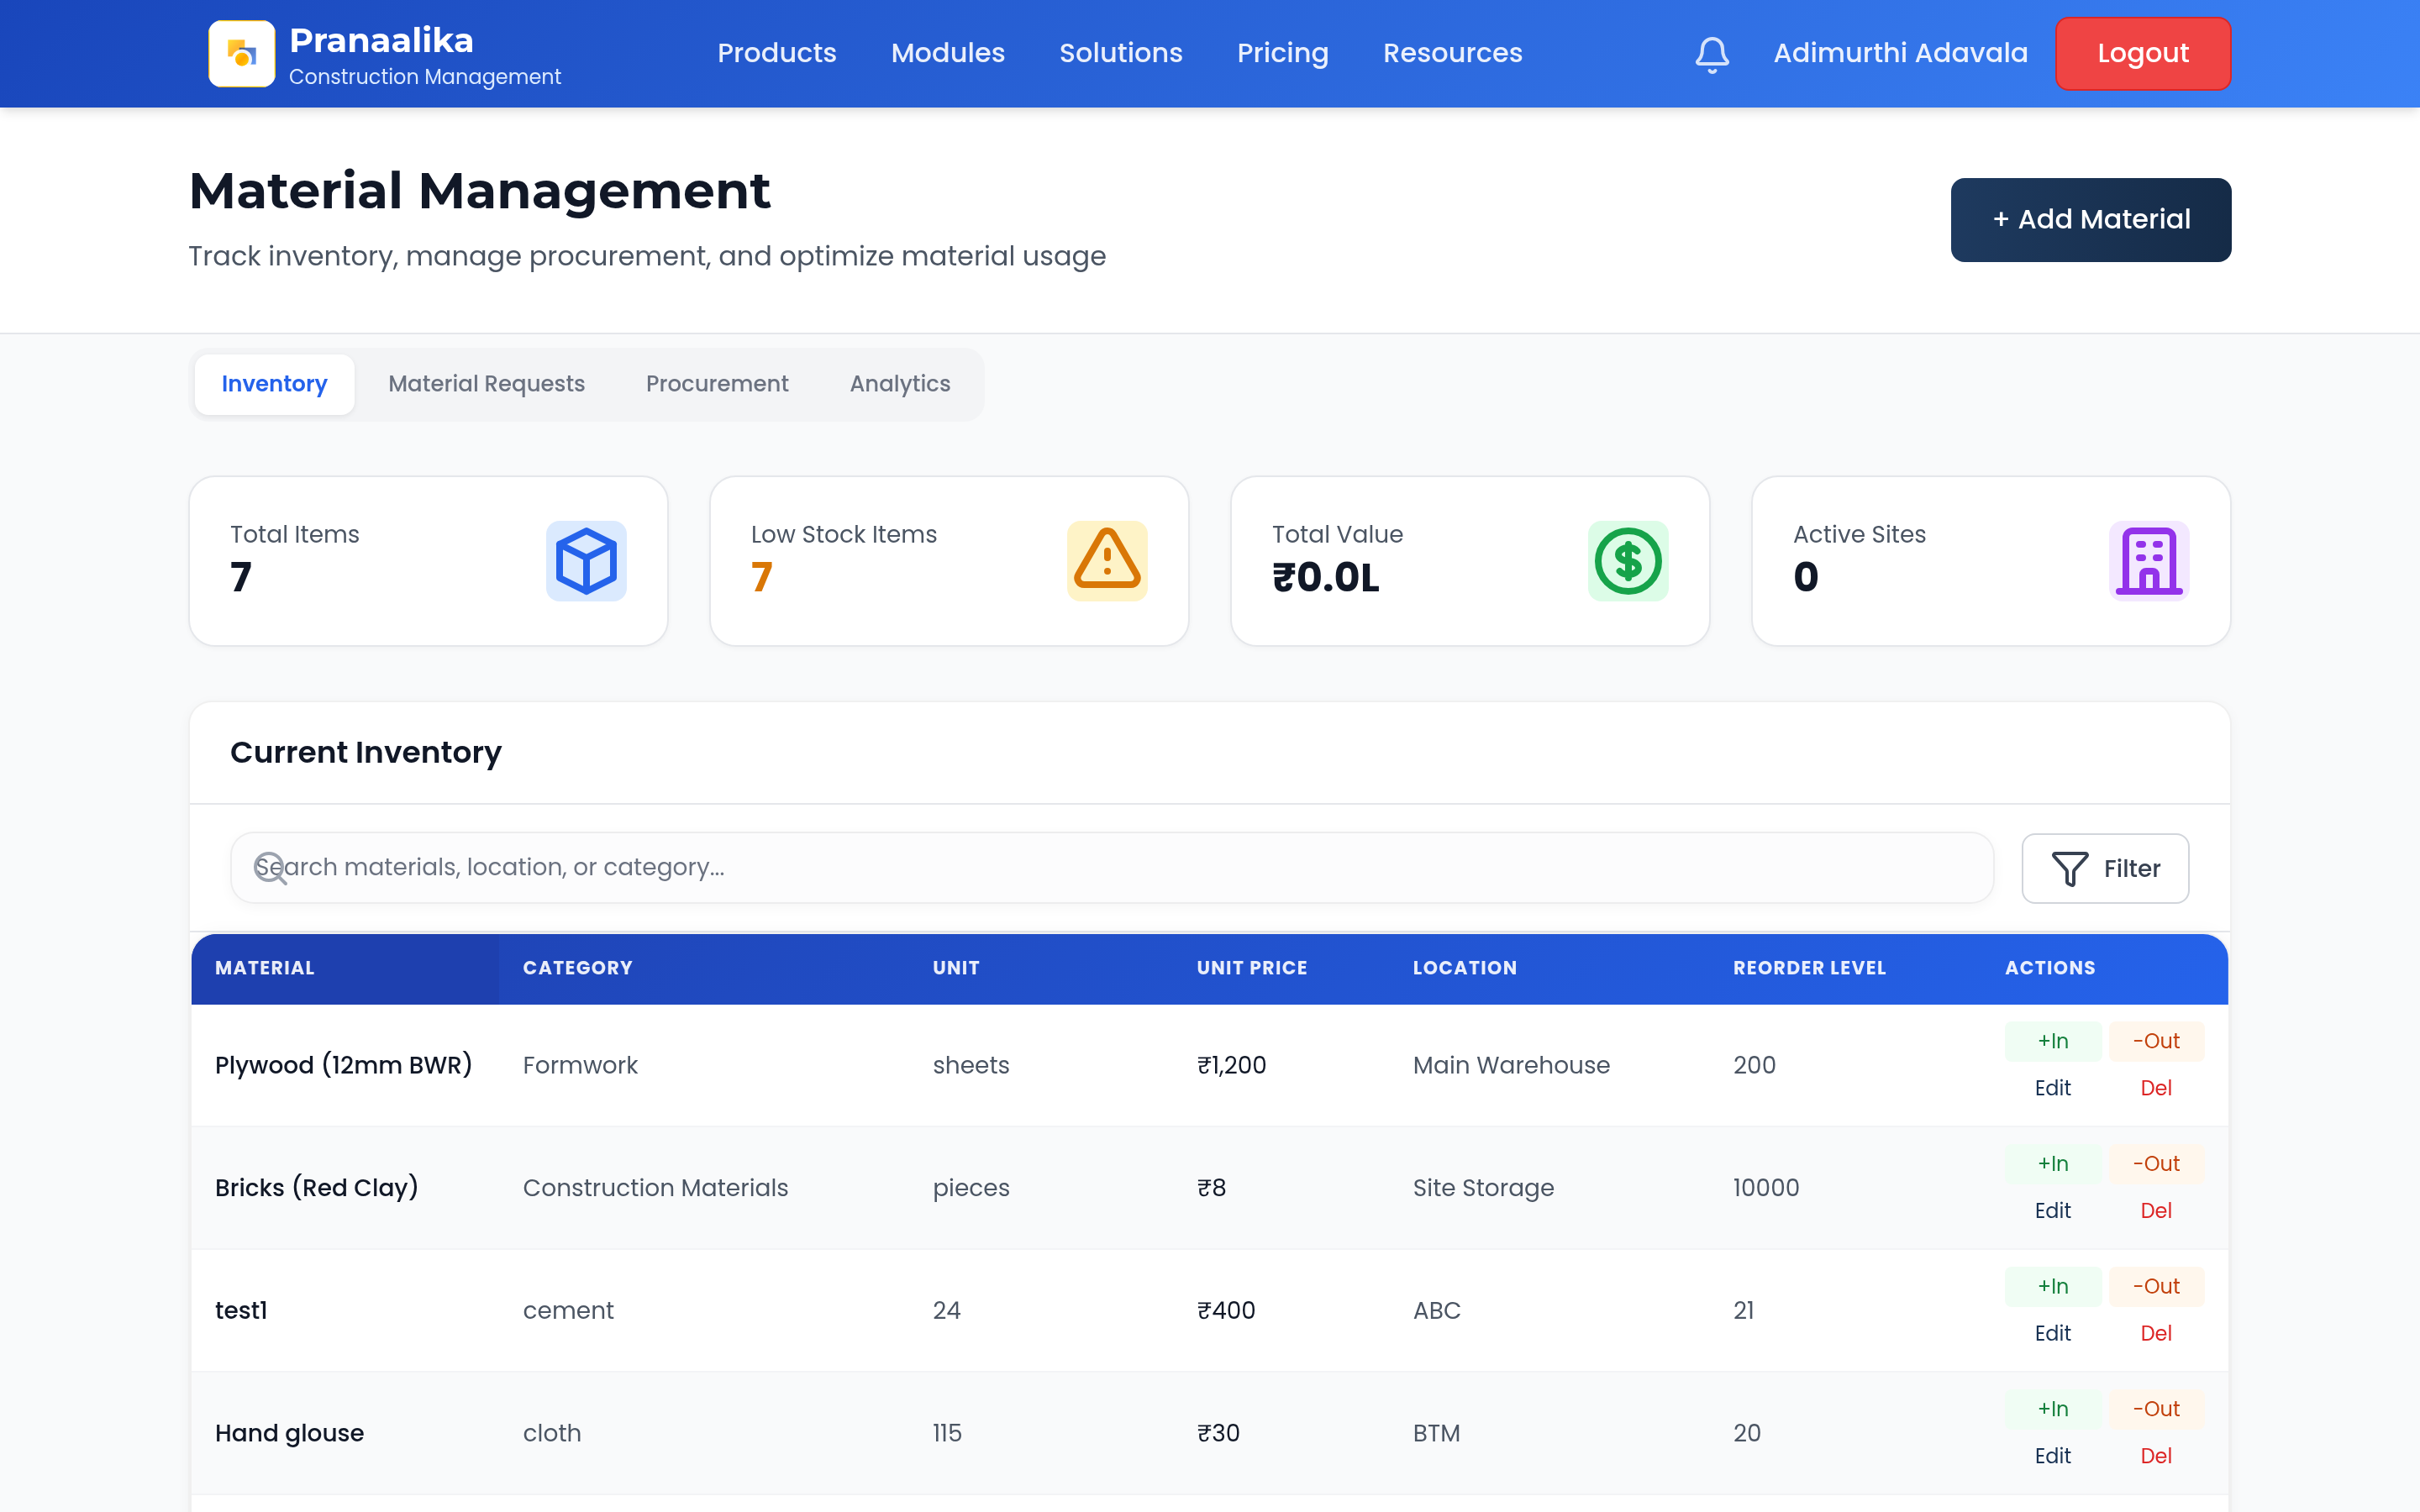Open the Filter options

(2105, 868)
